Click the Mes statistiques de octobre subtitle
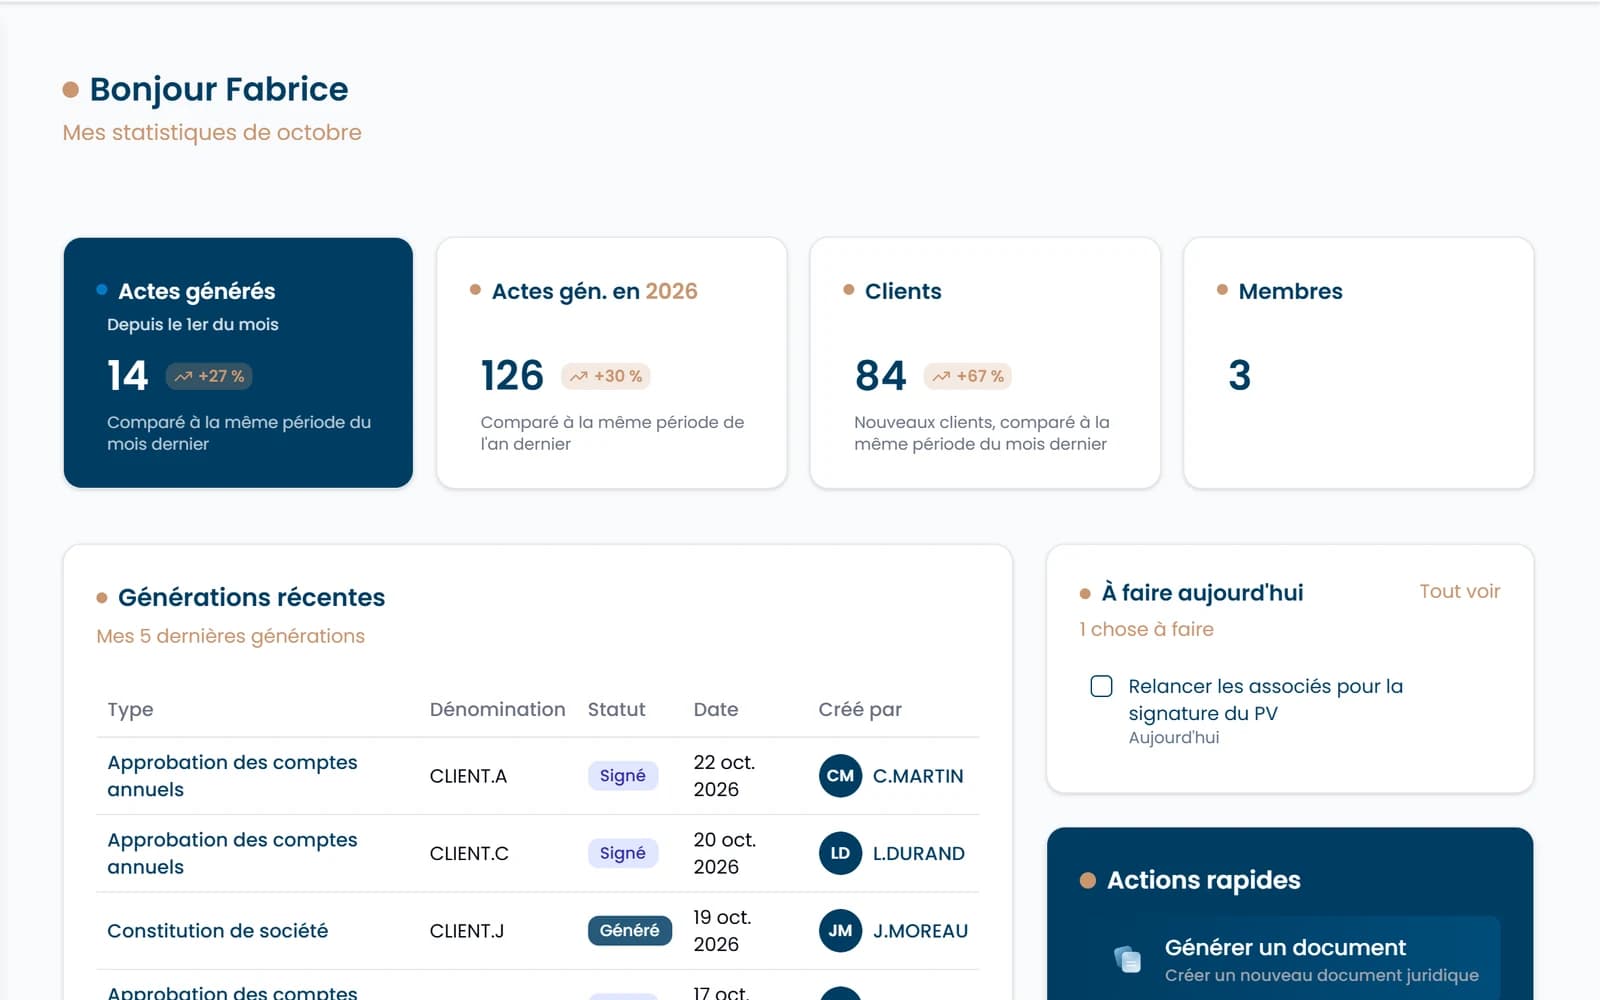1600x1000 pixels. 212,132
